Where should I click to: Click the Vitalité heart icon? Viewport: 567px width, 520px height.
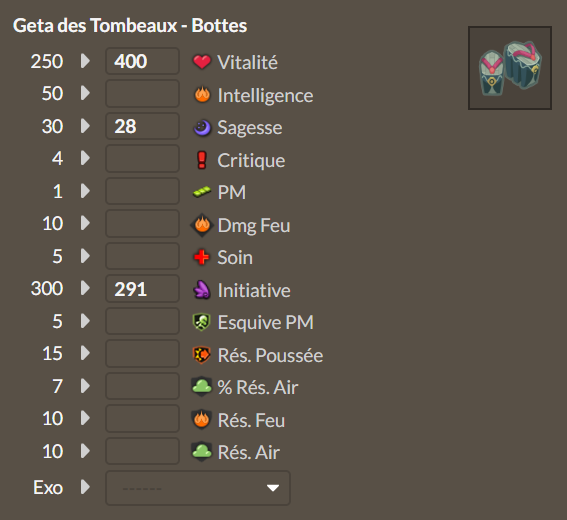tap(202, 61)
